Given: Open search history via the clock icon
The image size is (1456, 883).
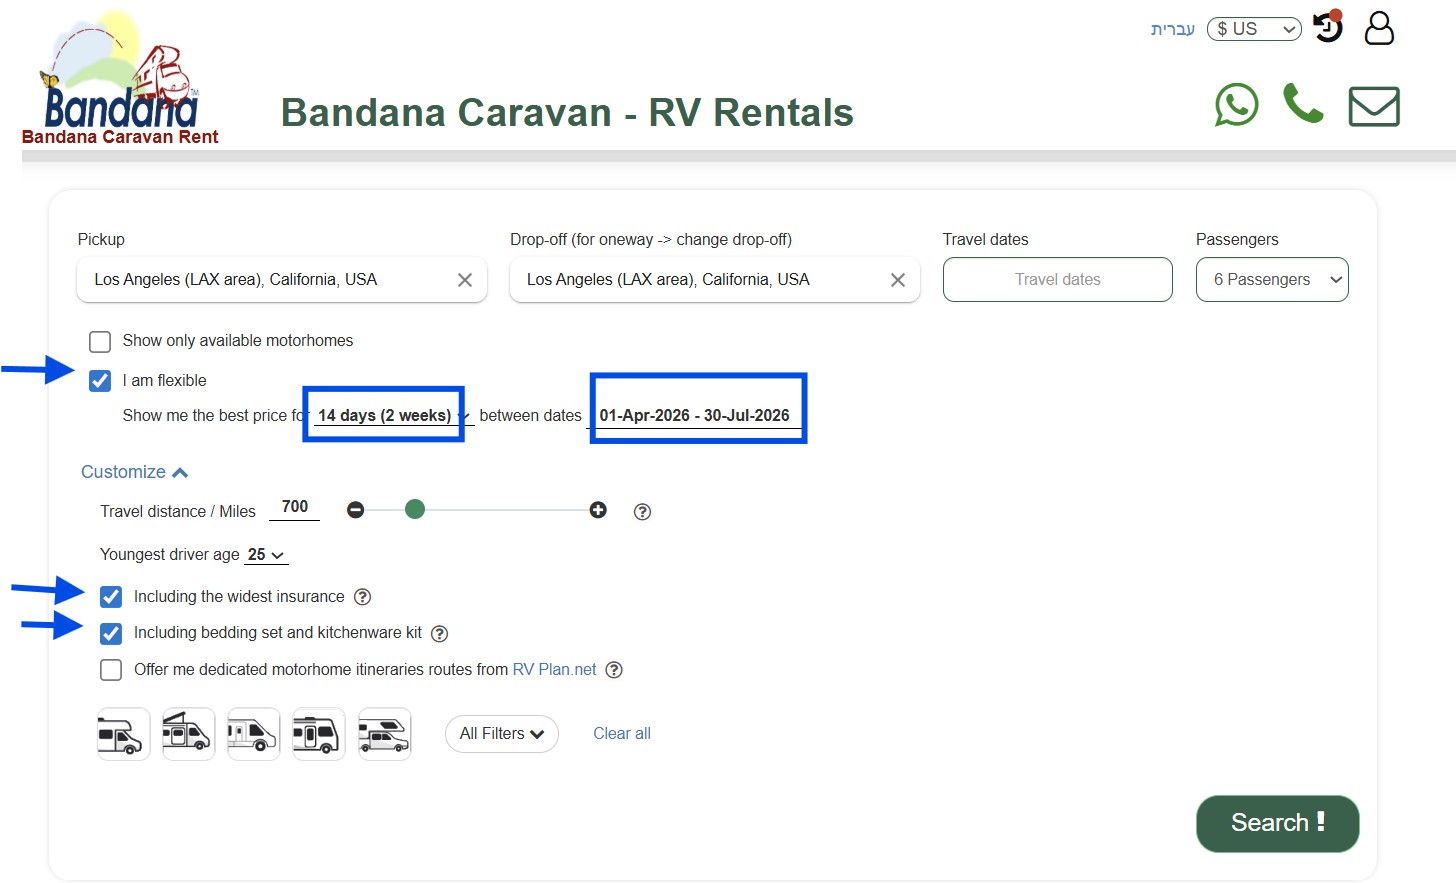Looking at the screenshot, I should pos(1328,28).
